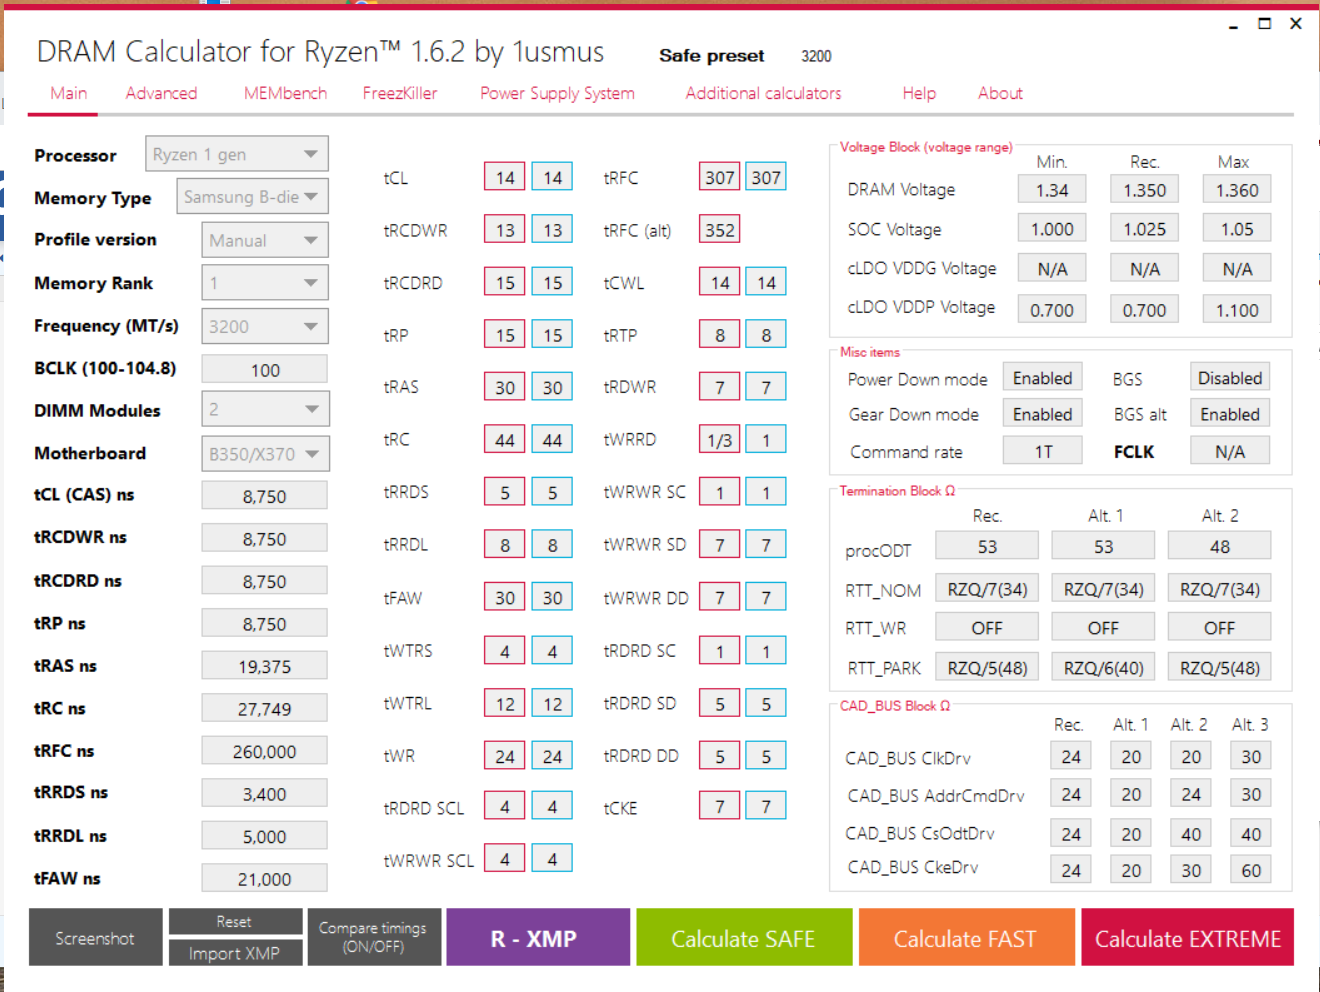The image size is (1320, 992).
Task: Click the red tRAS value box
Action: coord(505,387)
